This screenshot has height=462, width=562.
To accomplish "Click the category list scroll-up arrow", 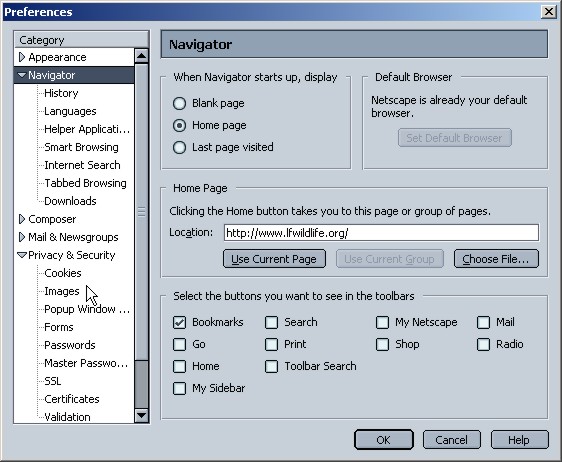I will (x=142, y=56).
